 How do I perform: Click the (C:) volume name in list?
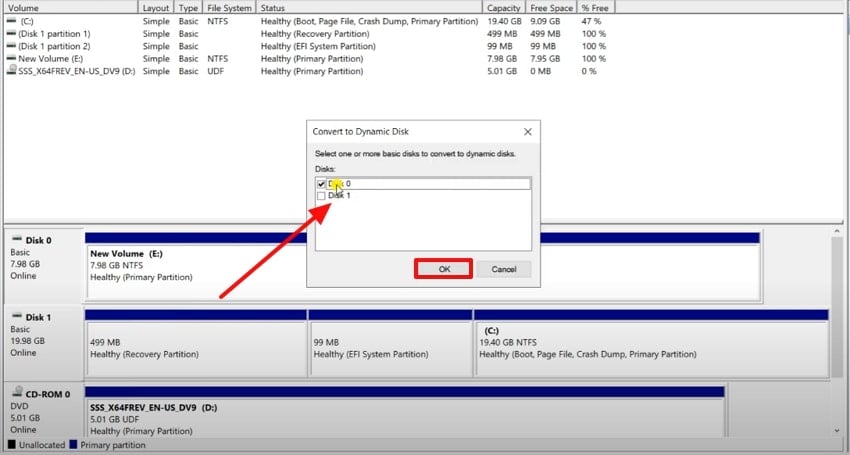coord(27,21)
